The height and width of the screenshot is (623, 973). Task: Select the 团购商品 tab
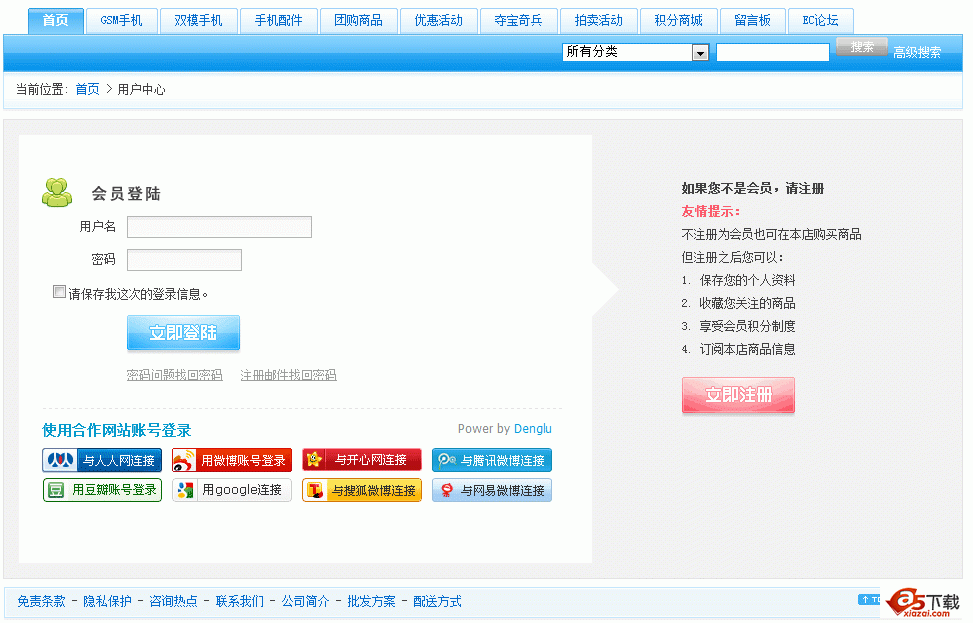[359, 20]
